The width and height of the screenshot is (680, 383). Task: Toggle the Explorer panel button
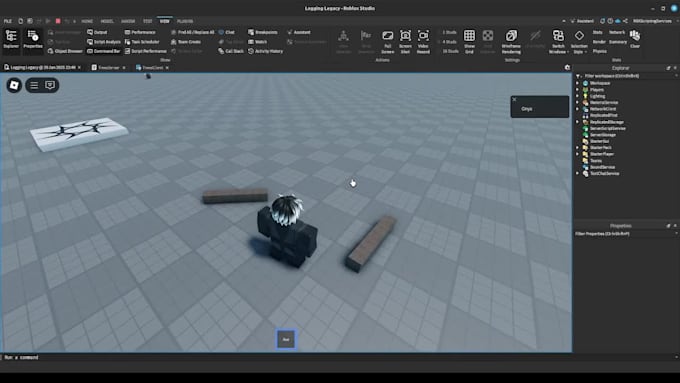pyautogui.click(x=11, y=40)
